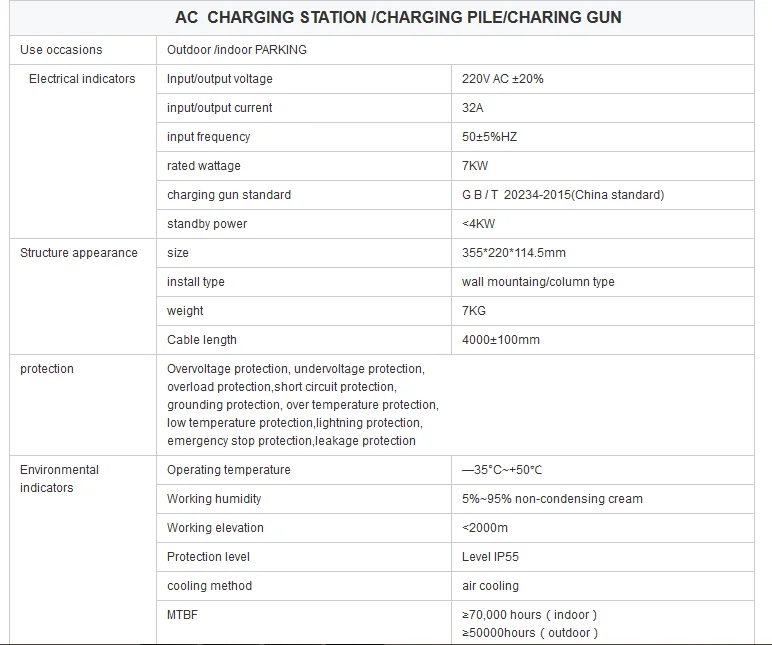Viewport: 772px width, 645px height.
Task: Click the "standby power" label
Action: (207, 224)
